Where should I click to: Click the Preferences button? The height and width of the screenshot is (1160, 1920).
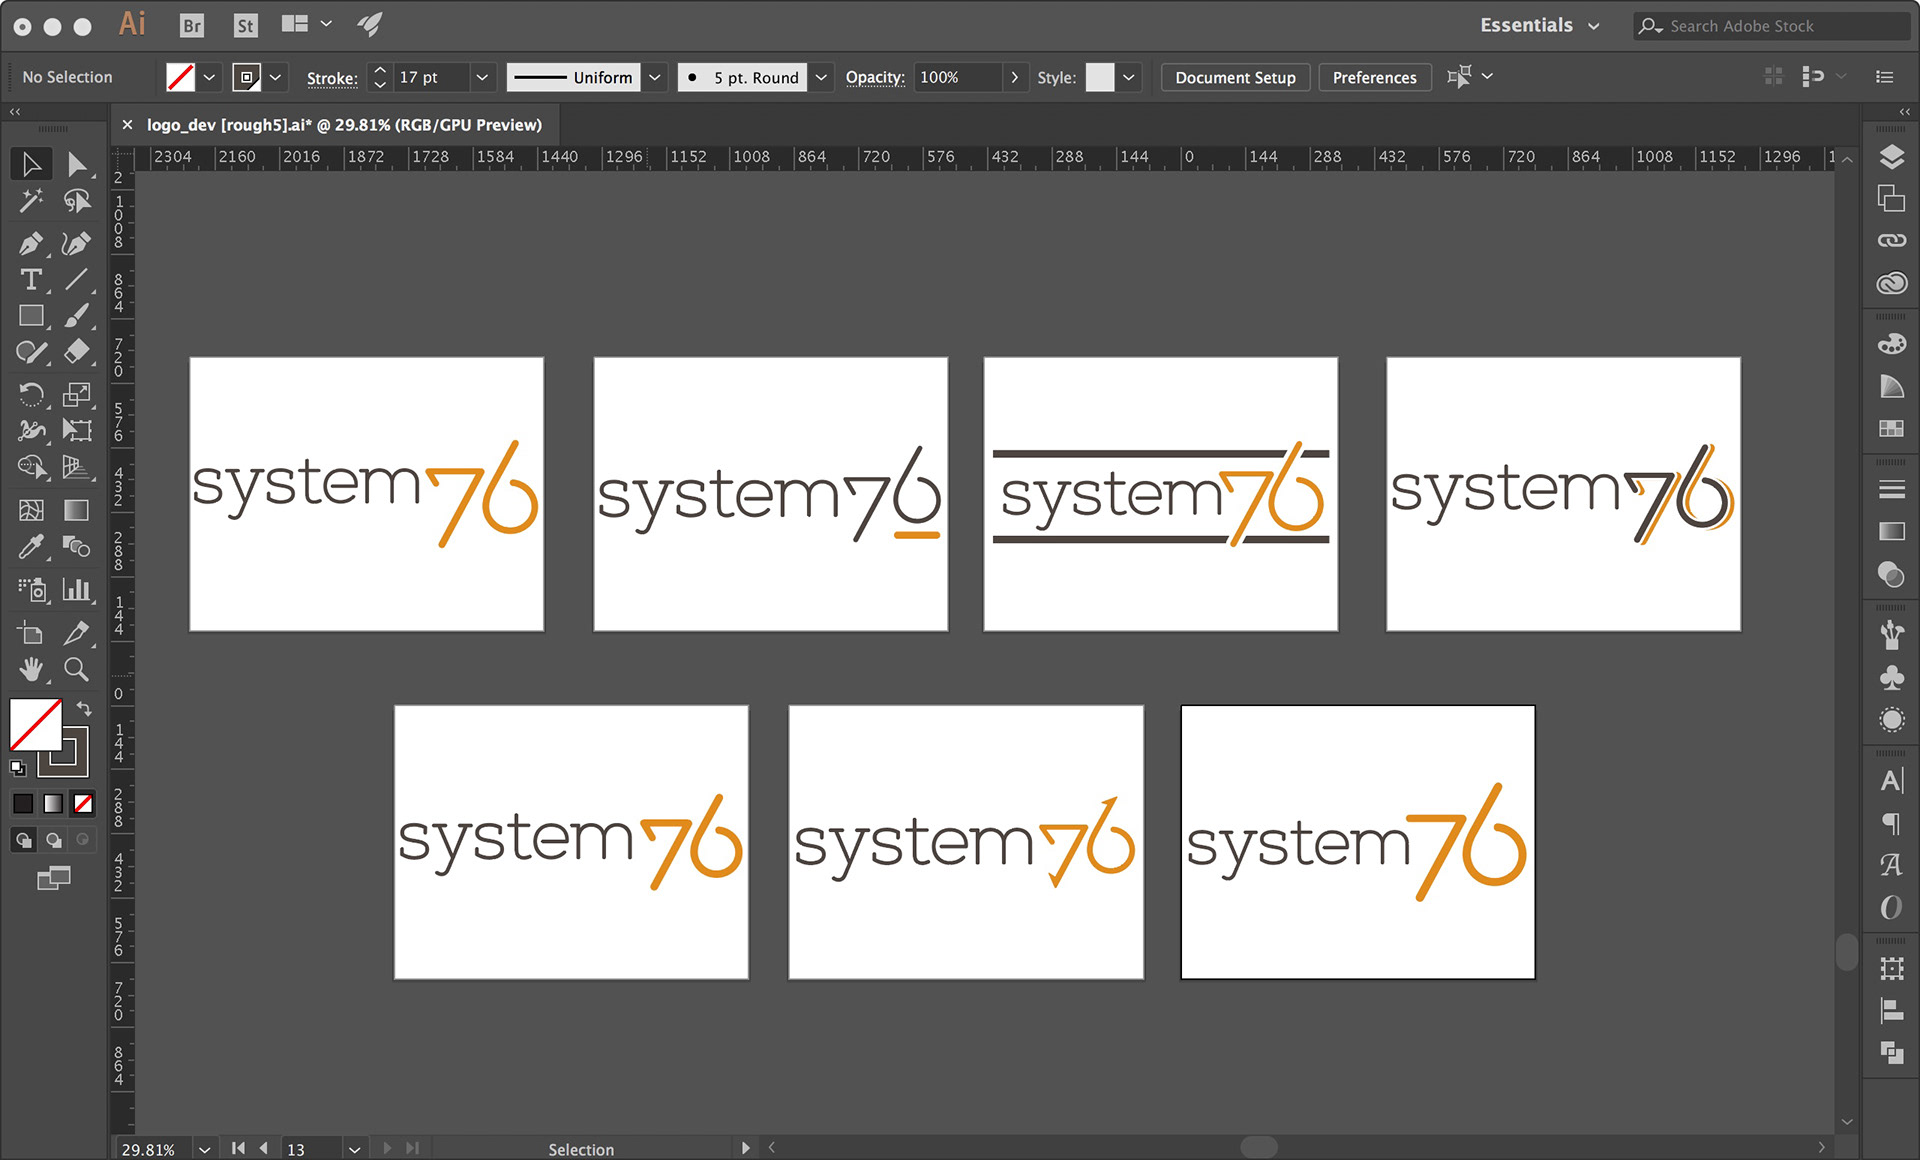[1374, 77]
